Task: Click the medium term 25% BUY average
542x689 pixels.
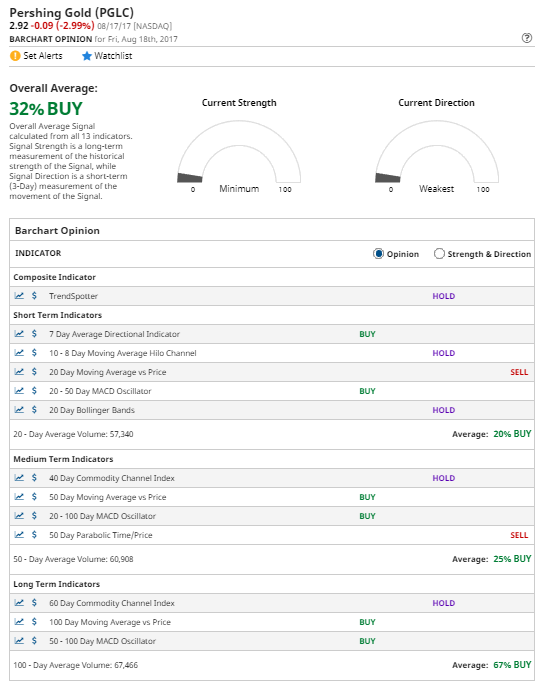Action: click(x=512, y=559)
